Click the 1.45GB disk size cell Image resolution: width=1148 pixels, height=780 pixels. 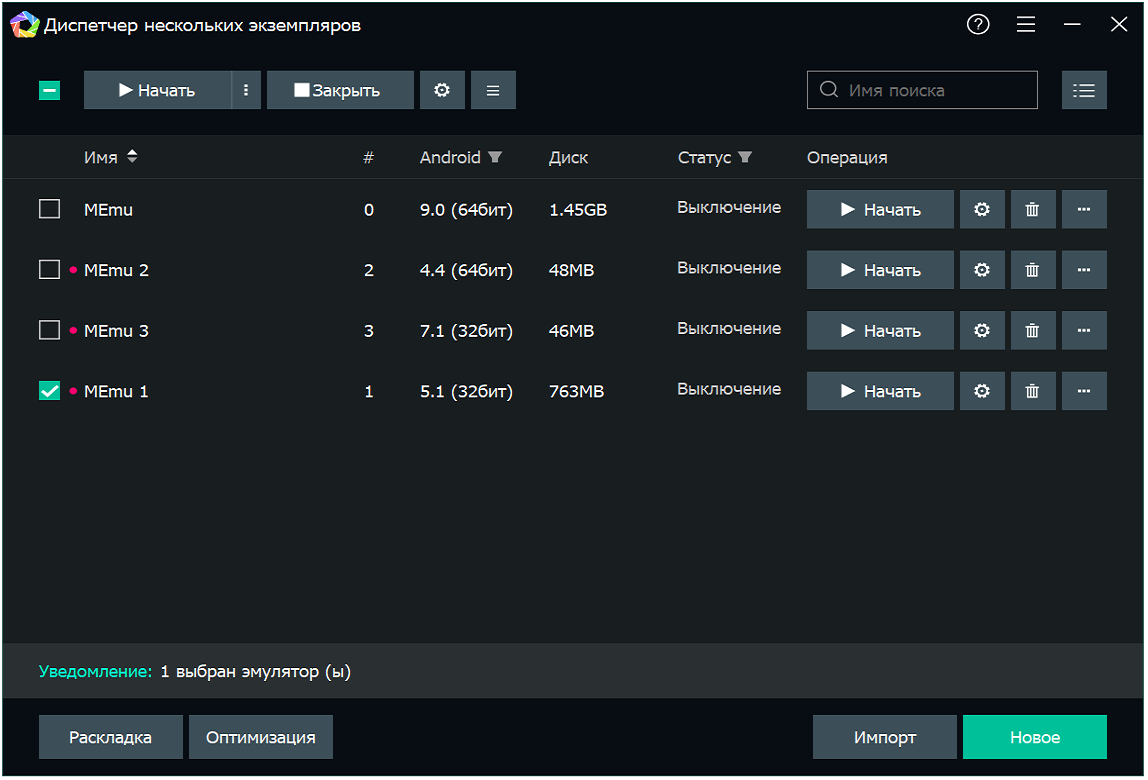[578, 210]
